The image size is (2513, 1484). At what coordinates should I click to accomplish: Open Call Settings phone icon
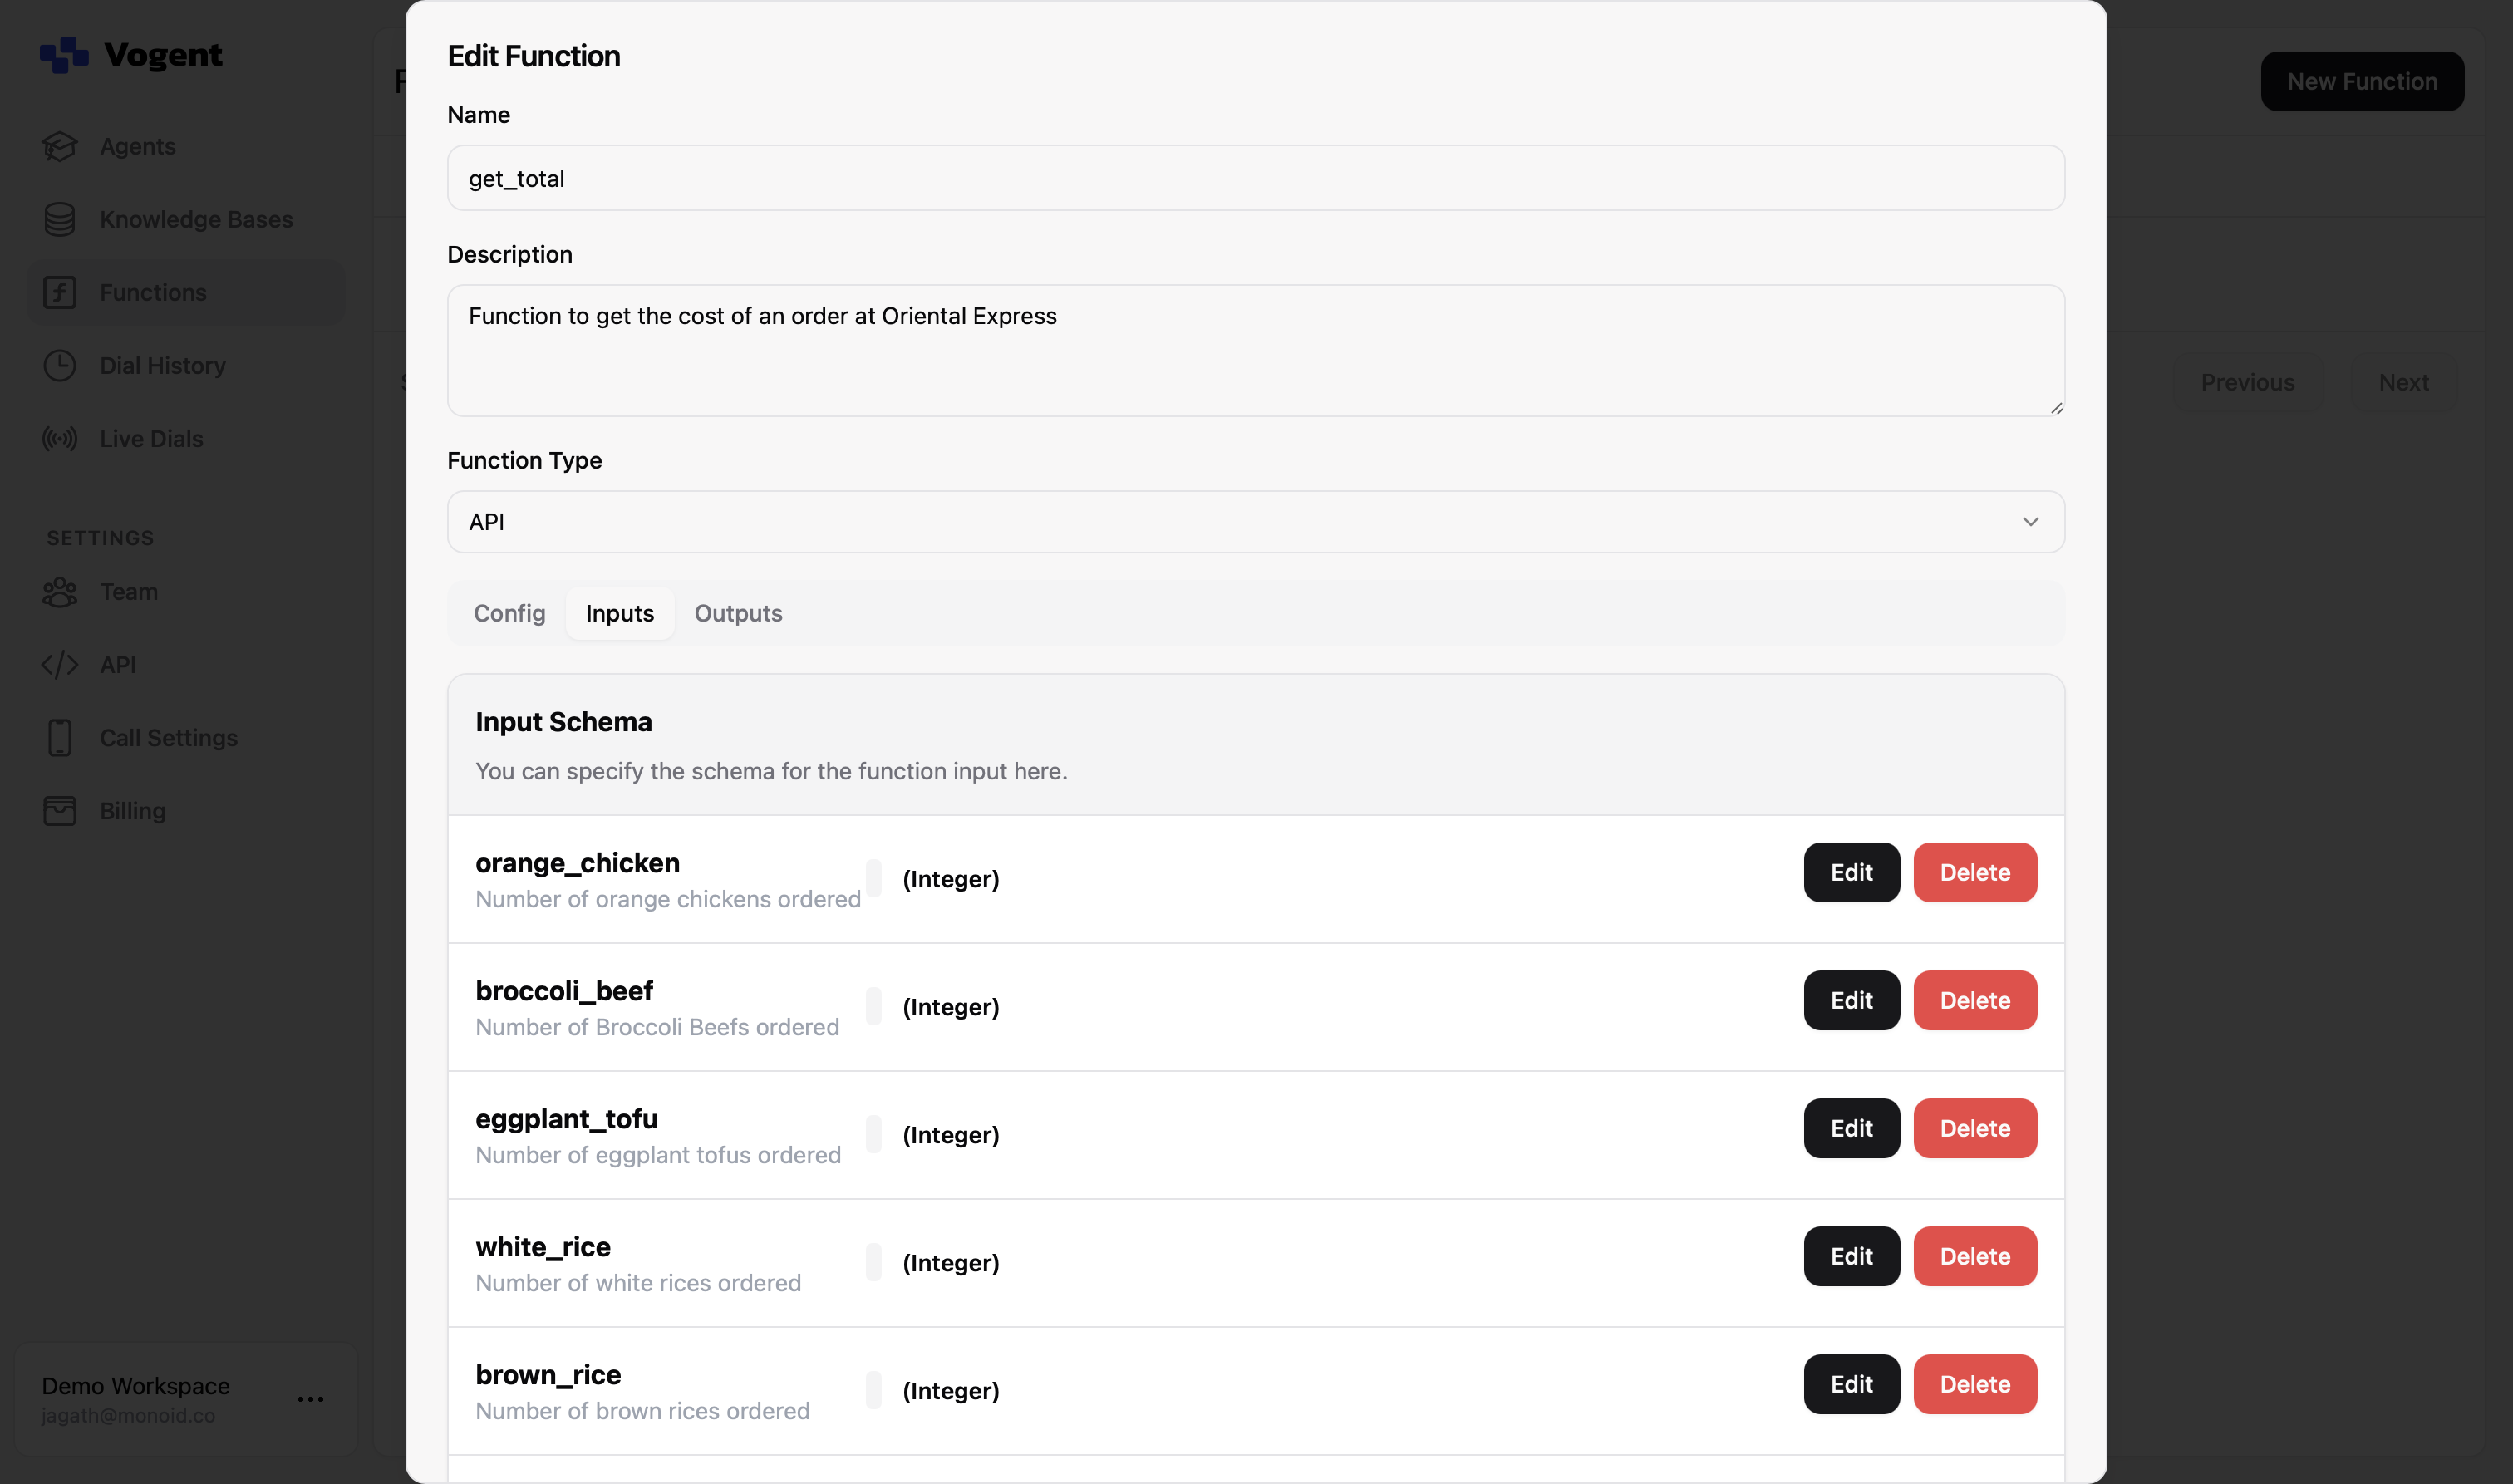point(59,738)
